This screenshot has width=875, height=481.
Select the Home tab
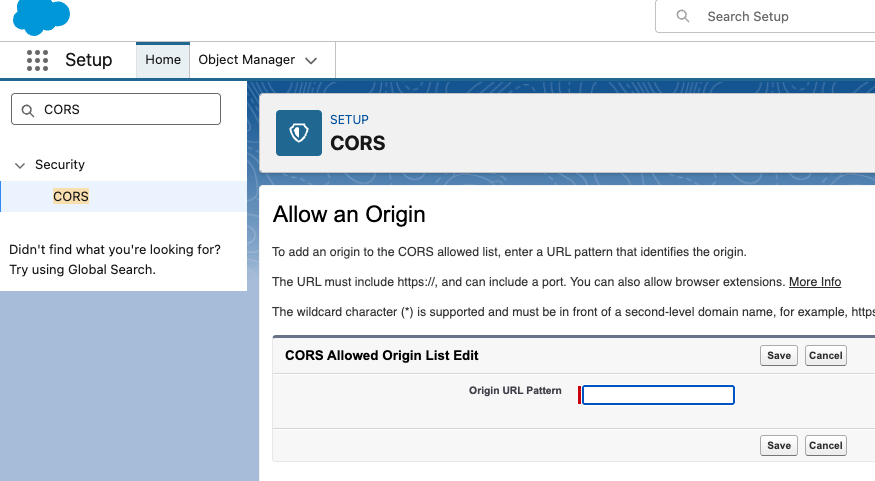pos(163,60)
